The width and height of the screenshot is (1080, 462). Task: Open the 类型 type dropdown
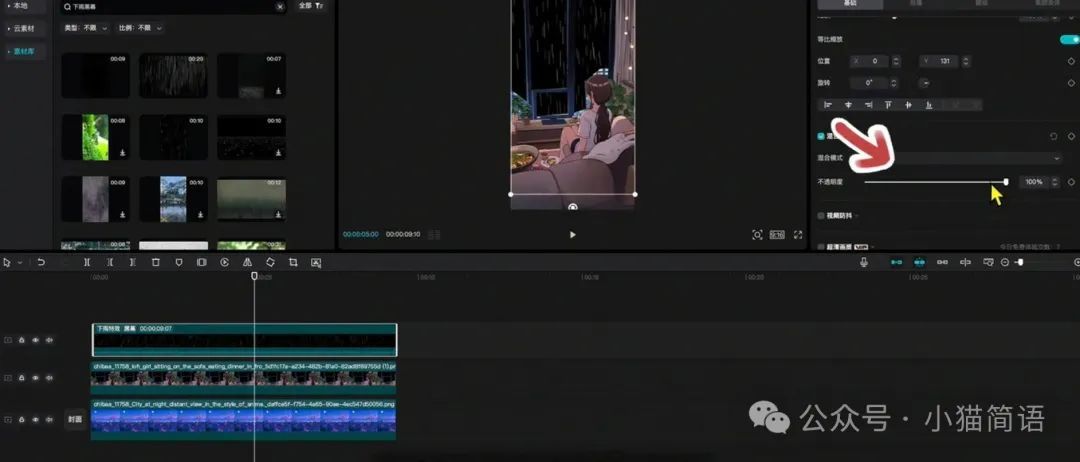pyautogui.click(x=86, y=28)
